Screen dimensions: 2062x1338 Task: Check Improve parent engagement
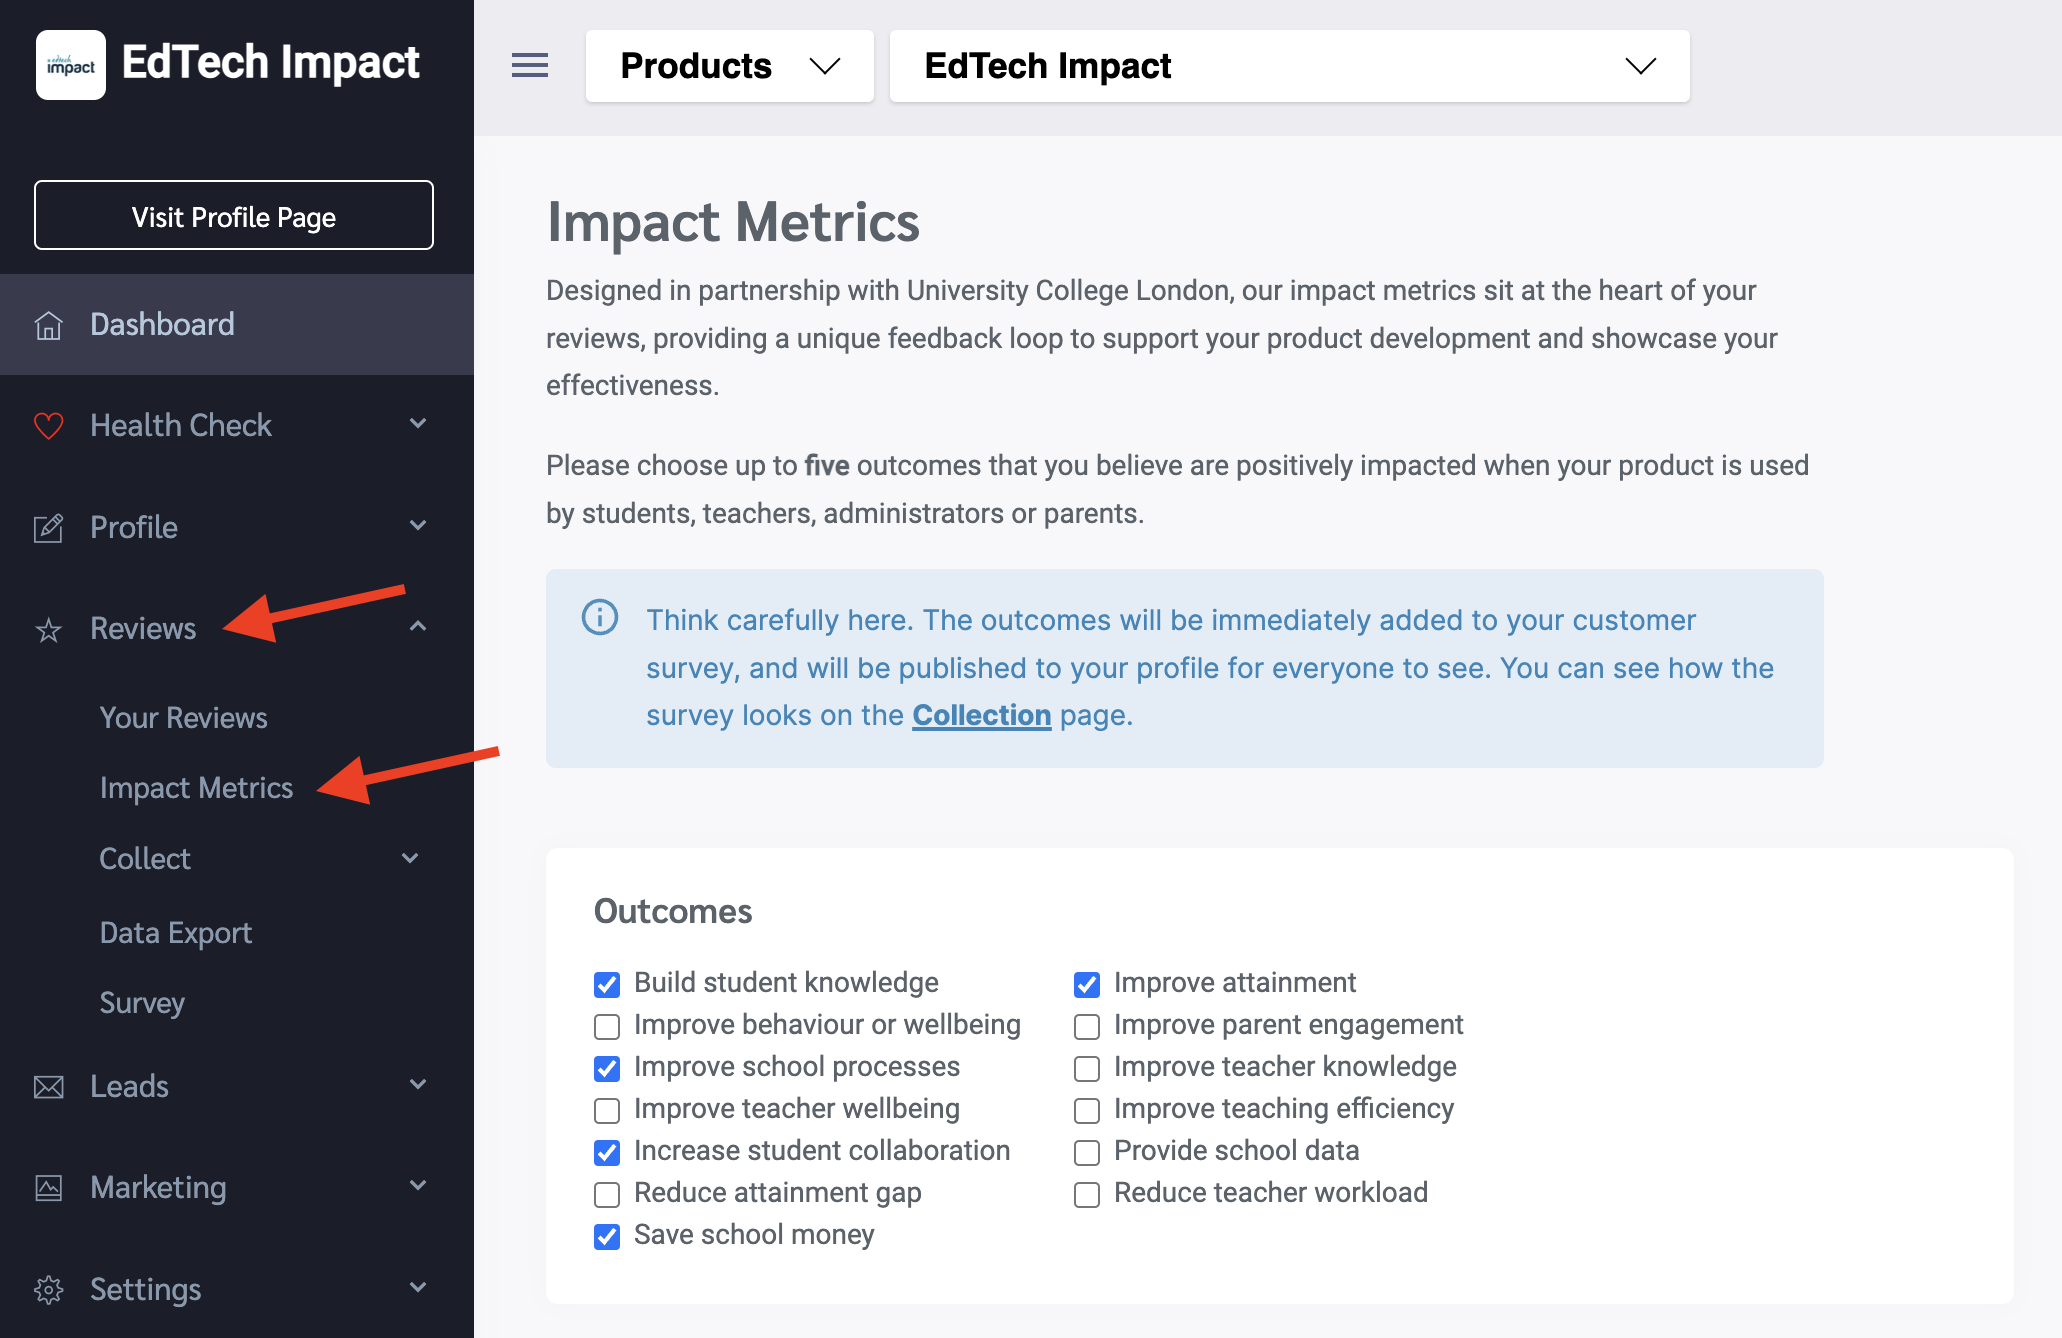[1087, 1026]
